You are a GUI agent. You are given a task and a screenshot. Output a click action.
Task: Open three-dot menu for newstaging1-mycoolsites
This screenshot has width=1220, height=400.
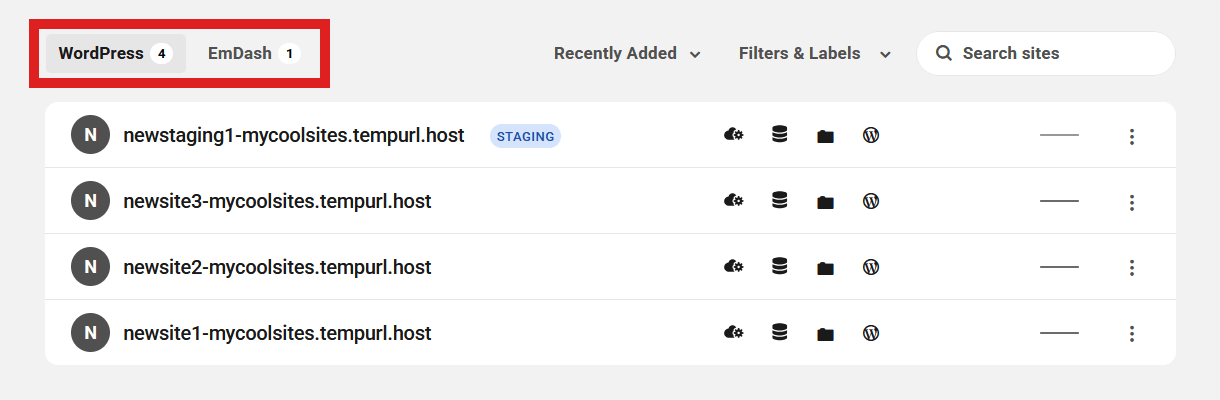click(x=1132, y=136)
